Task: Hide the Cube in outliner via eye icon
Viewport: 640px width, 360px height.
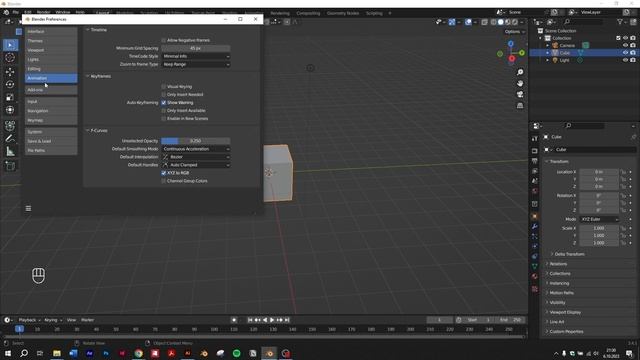Action: pos(625,53)
